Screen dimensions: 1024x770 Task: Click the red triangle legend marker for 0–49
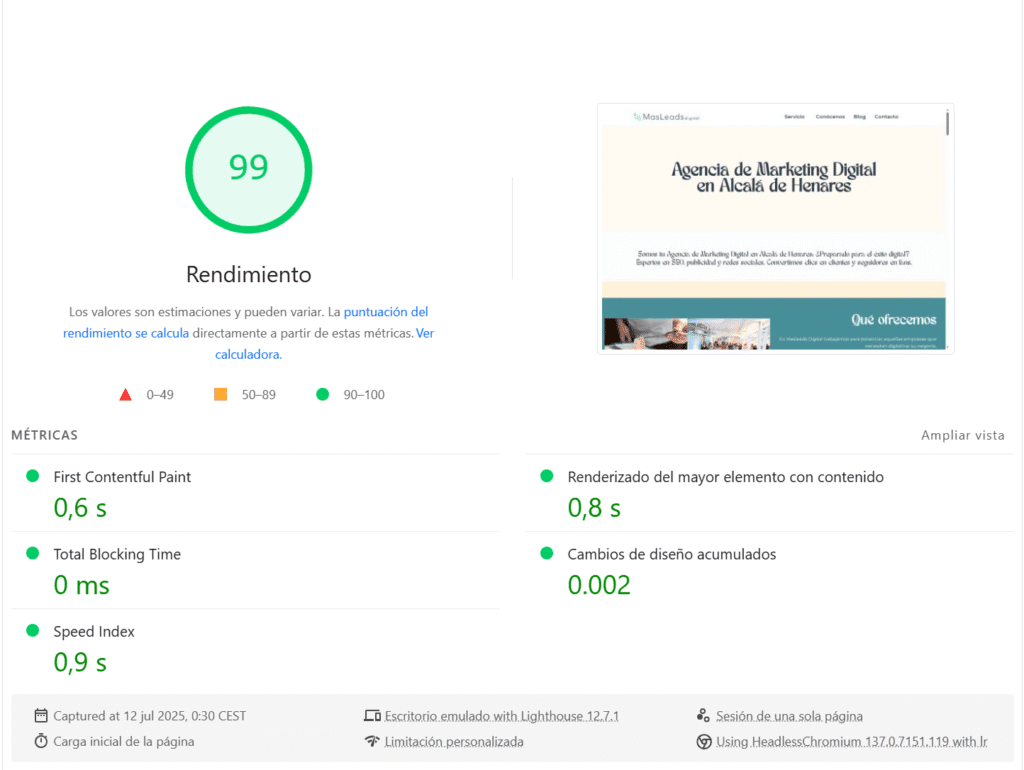coord(125,394)
